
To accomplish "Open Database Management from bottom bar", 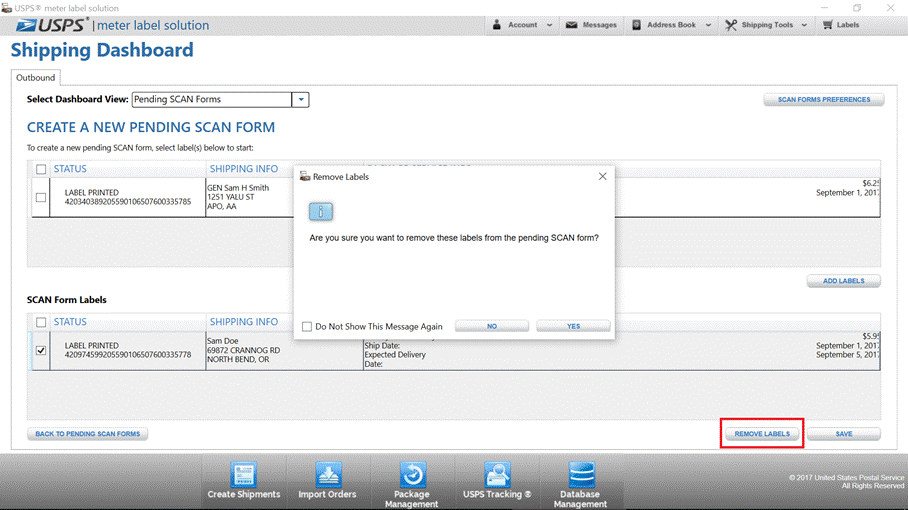I will [x=580, y=485].
